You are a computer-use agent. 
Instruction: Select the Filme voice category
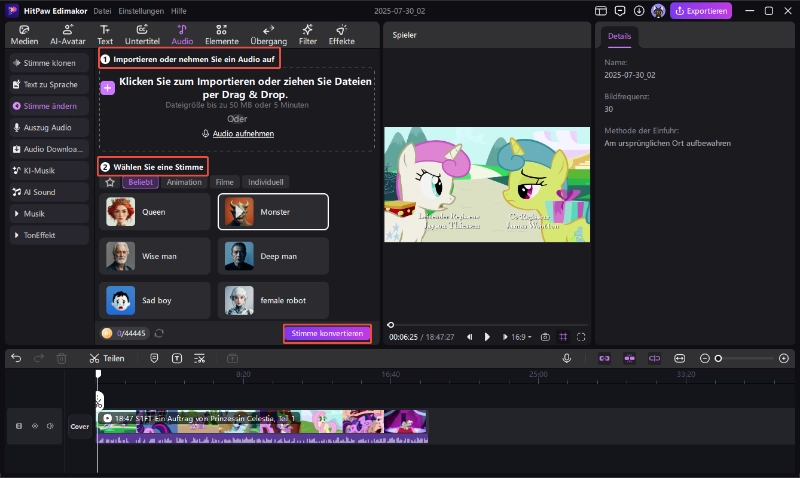click(x=224, y=182)
